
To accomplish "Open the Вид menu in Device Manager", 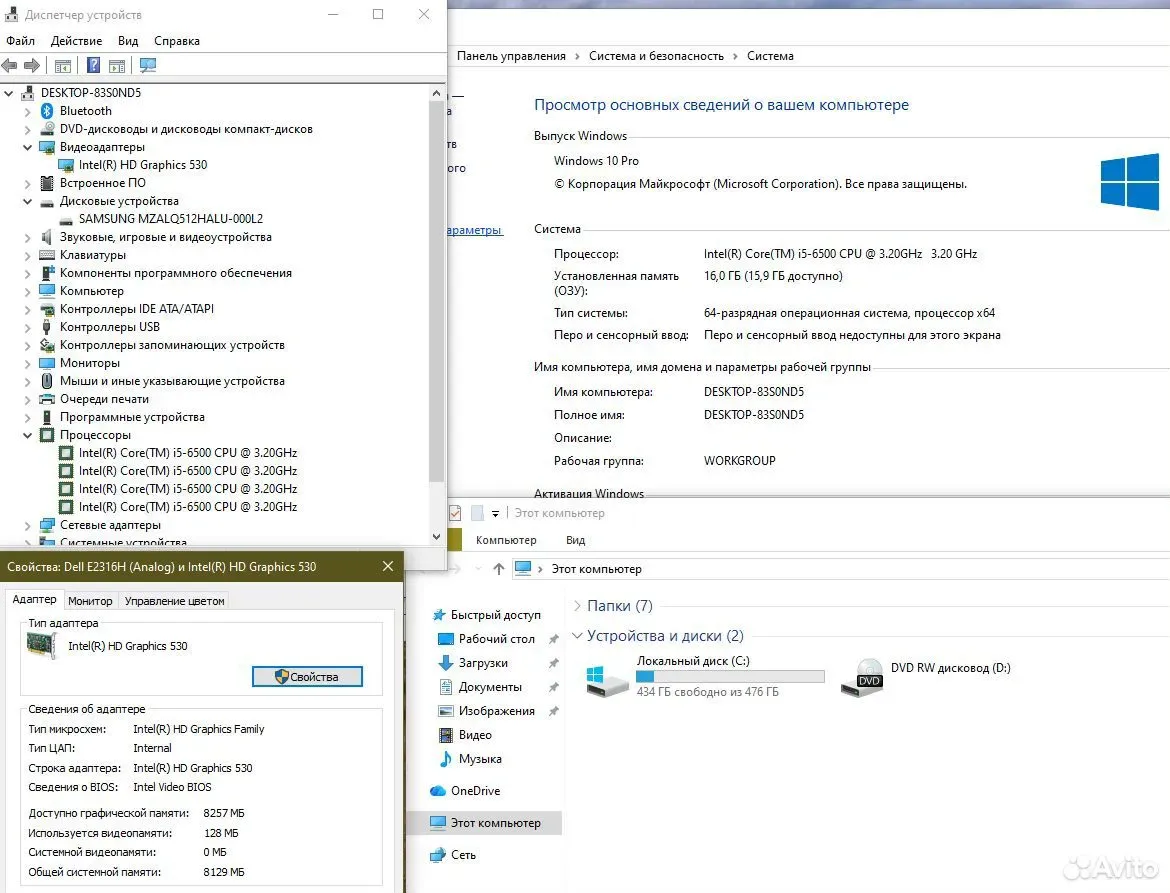I will pyautogui.click(x=128, y=41).
